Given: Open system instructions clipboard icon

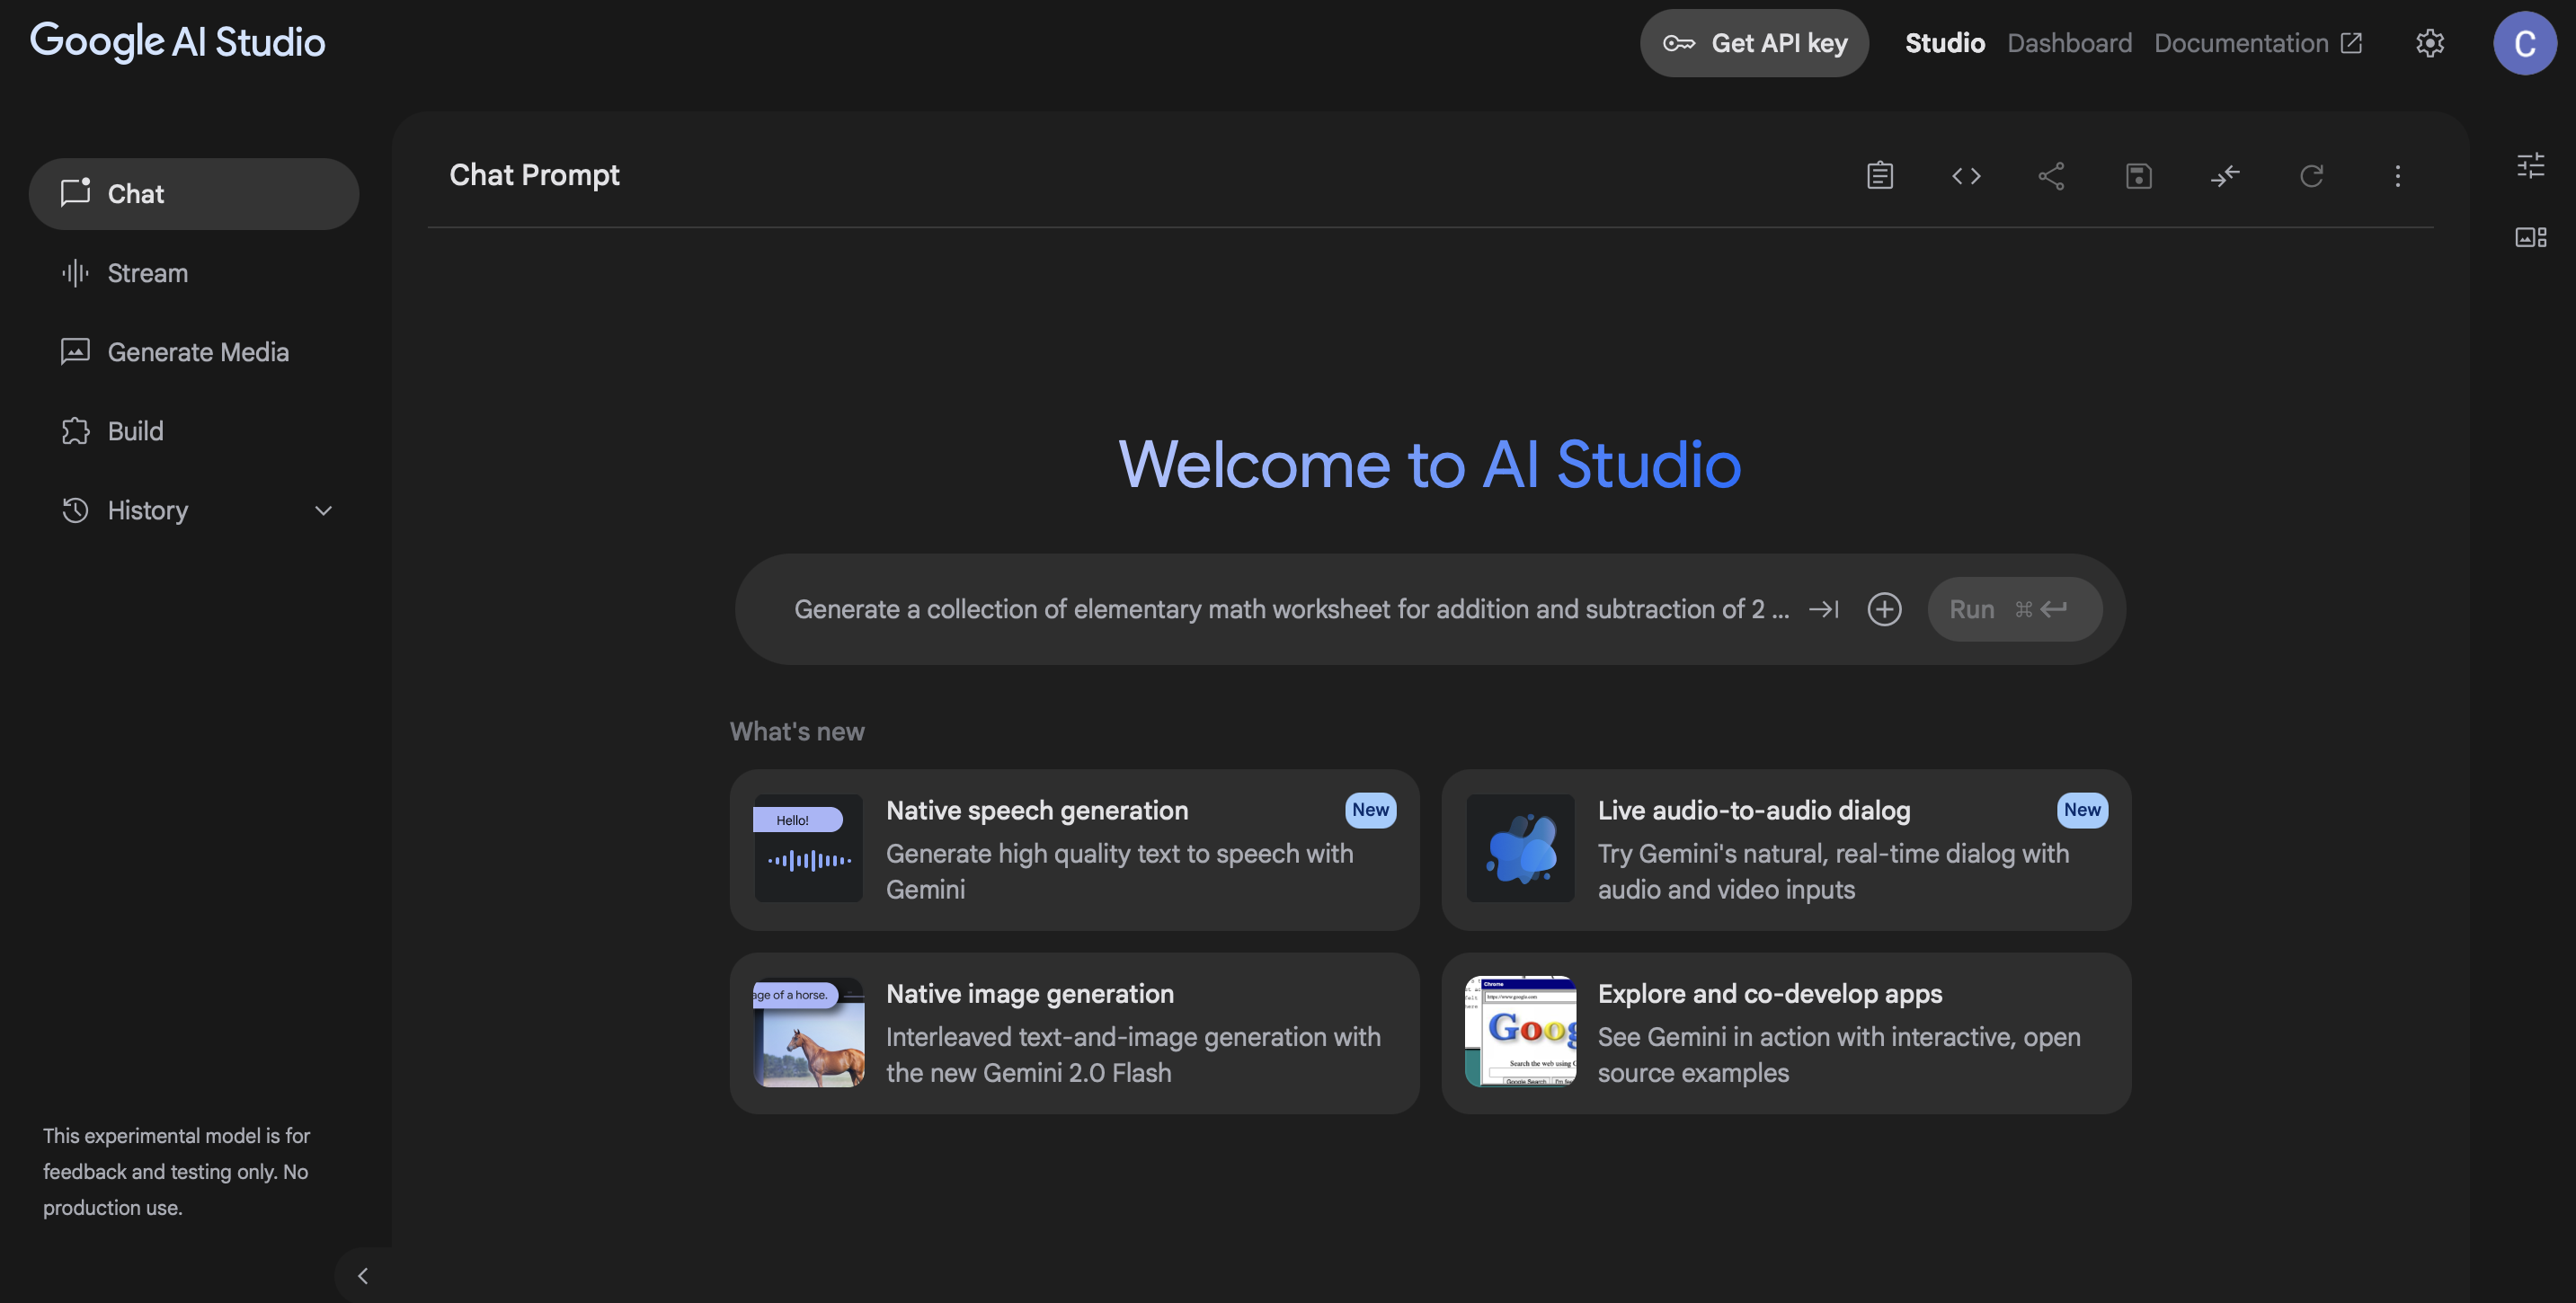Looking at the screenshot, I should pyautogui.click(x=1879, y=176).
